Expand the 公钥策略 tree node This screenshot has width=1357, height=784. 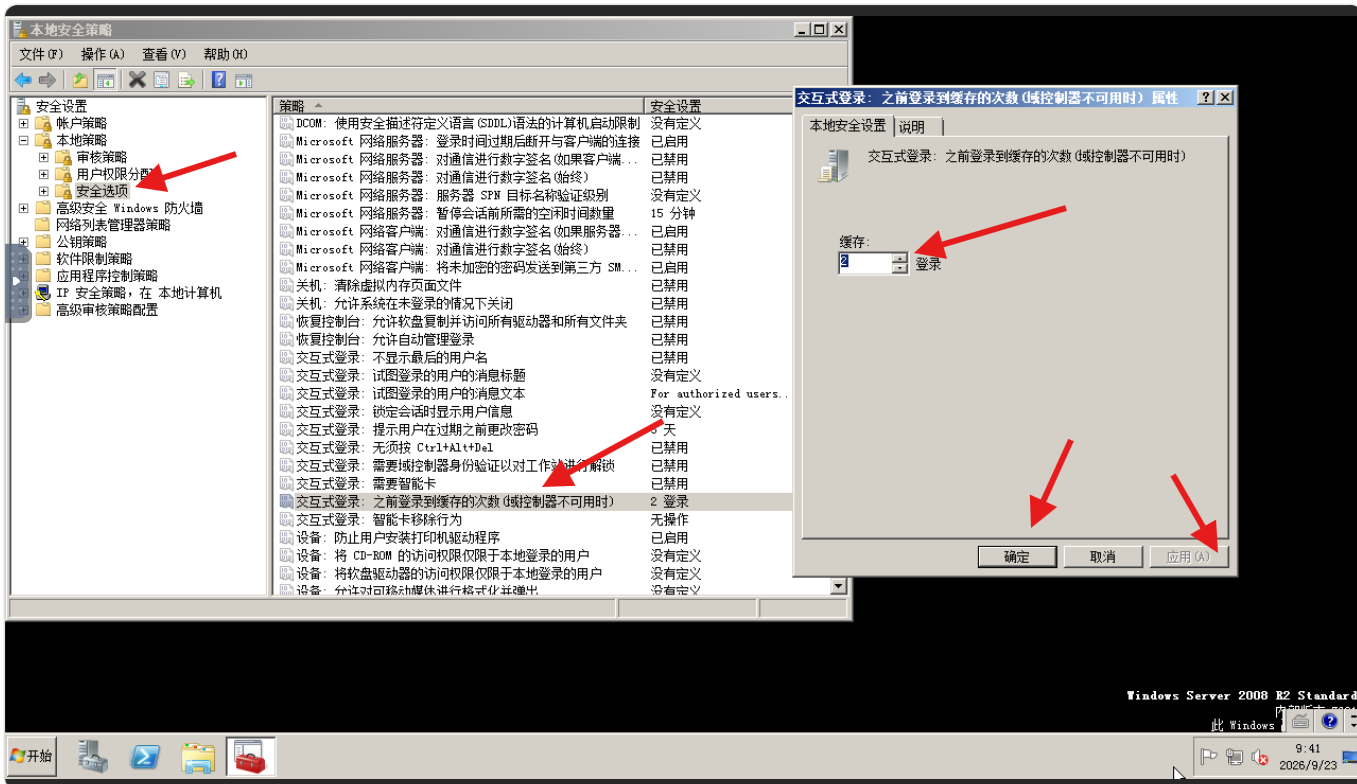coord(24,242)
